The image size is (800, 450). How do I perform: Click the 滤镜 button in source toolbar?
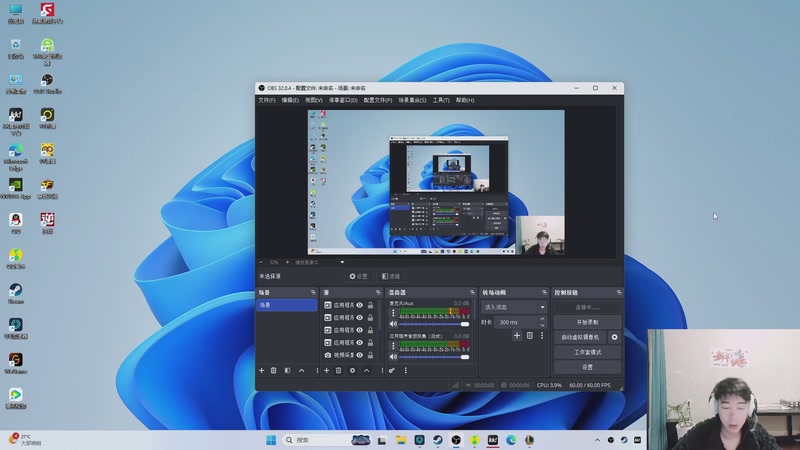coord(391,276)
